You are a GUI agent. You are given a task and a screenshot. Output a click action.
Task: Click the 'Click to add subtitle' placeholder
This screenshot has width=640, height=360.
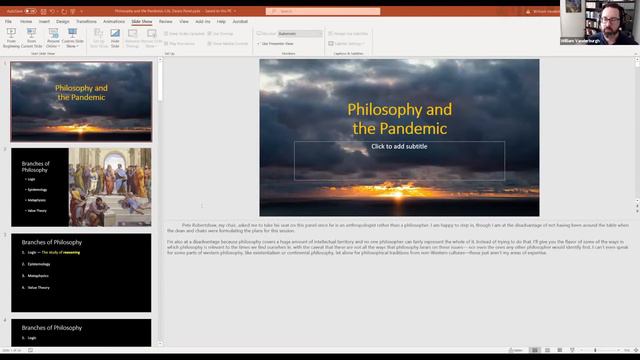tap(399, 161)
